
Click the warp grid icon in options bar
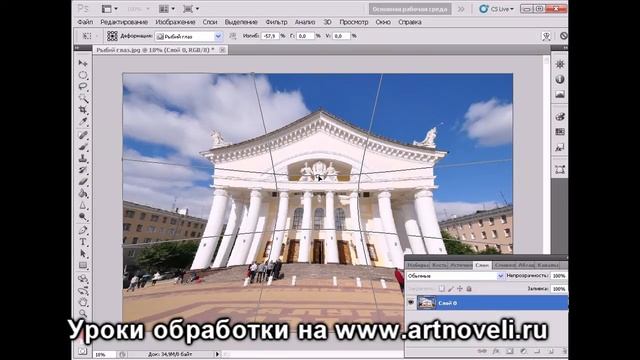pos(112,36)
